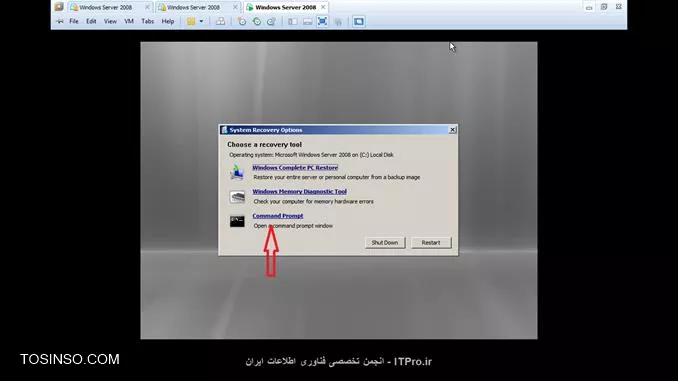Click the Unity mode toolbar icon
Image resolution: width=678 pixels, height=381 pixels.
(338, 22)
